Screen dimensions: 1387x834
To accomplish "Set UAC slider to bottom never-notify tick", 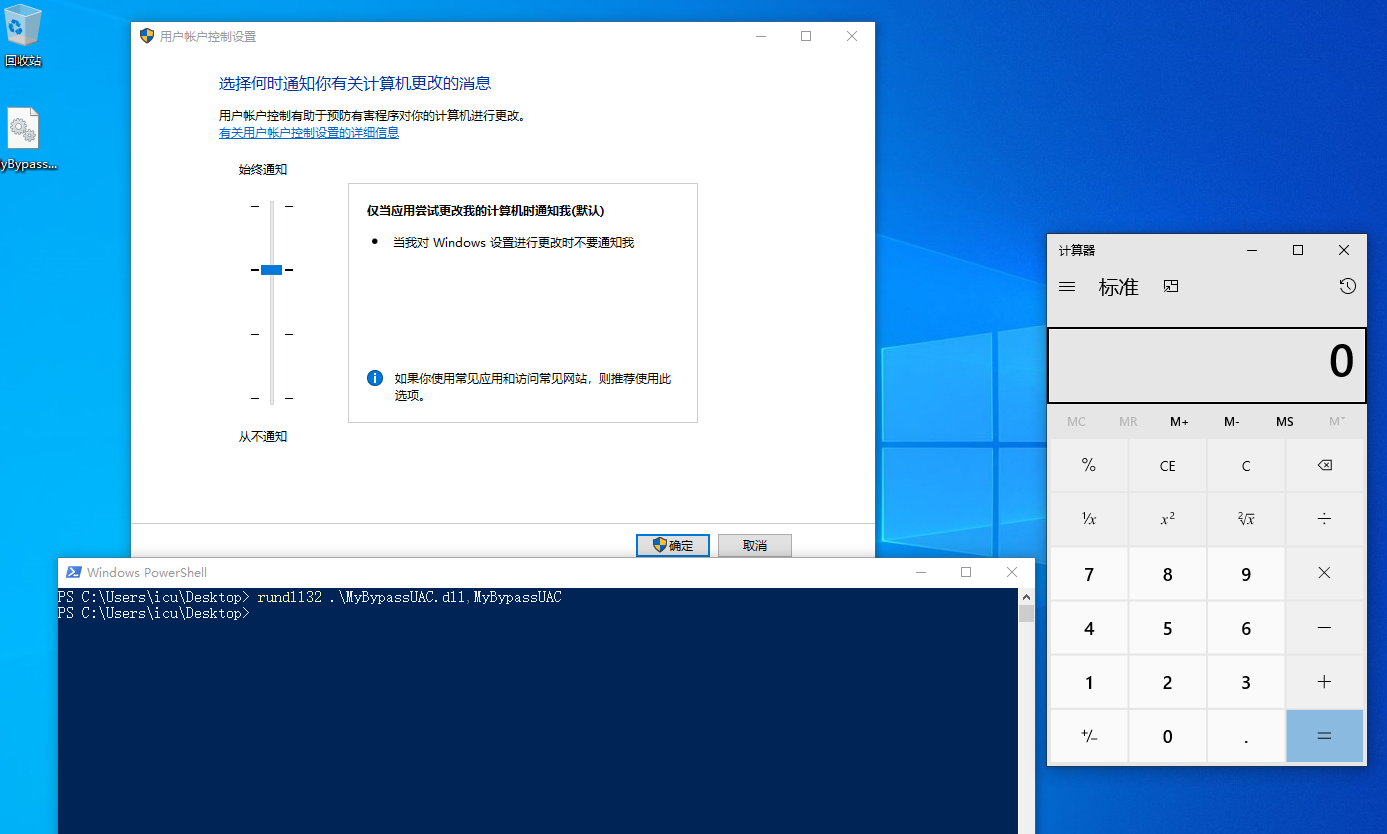I will point(271,398).
